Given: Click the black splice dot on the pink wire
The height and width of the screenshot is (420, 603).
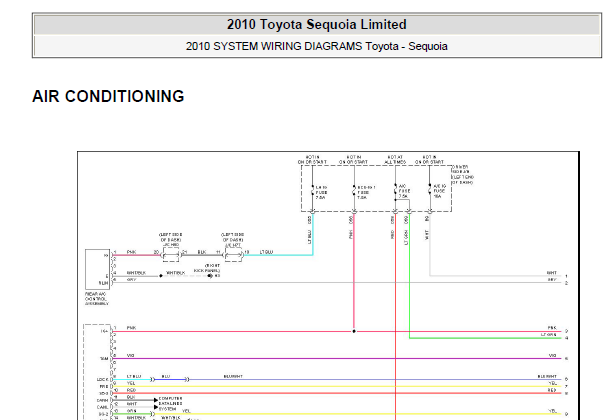Looking at the screenshot, I should pos(354,331).
